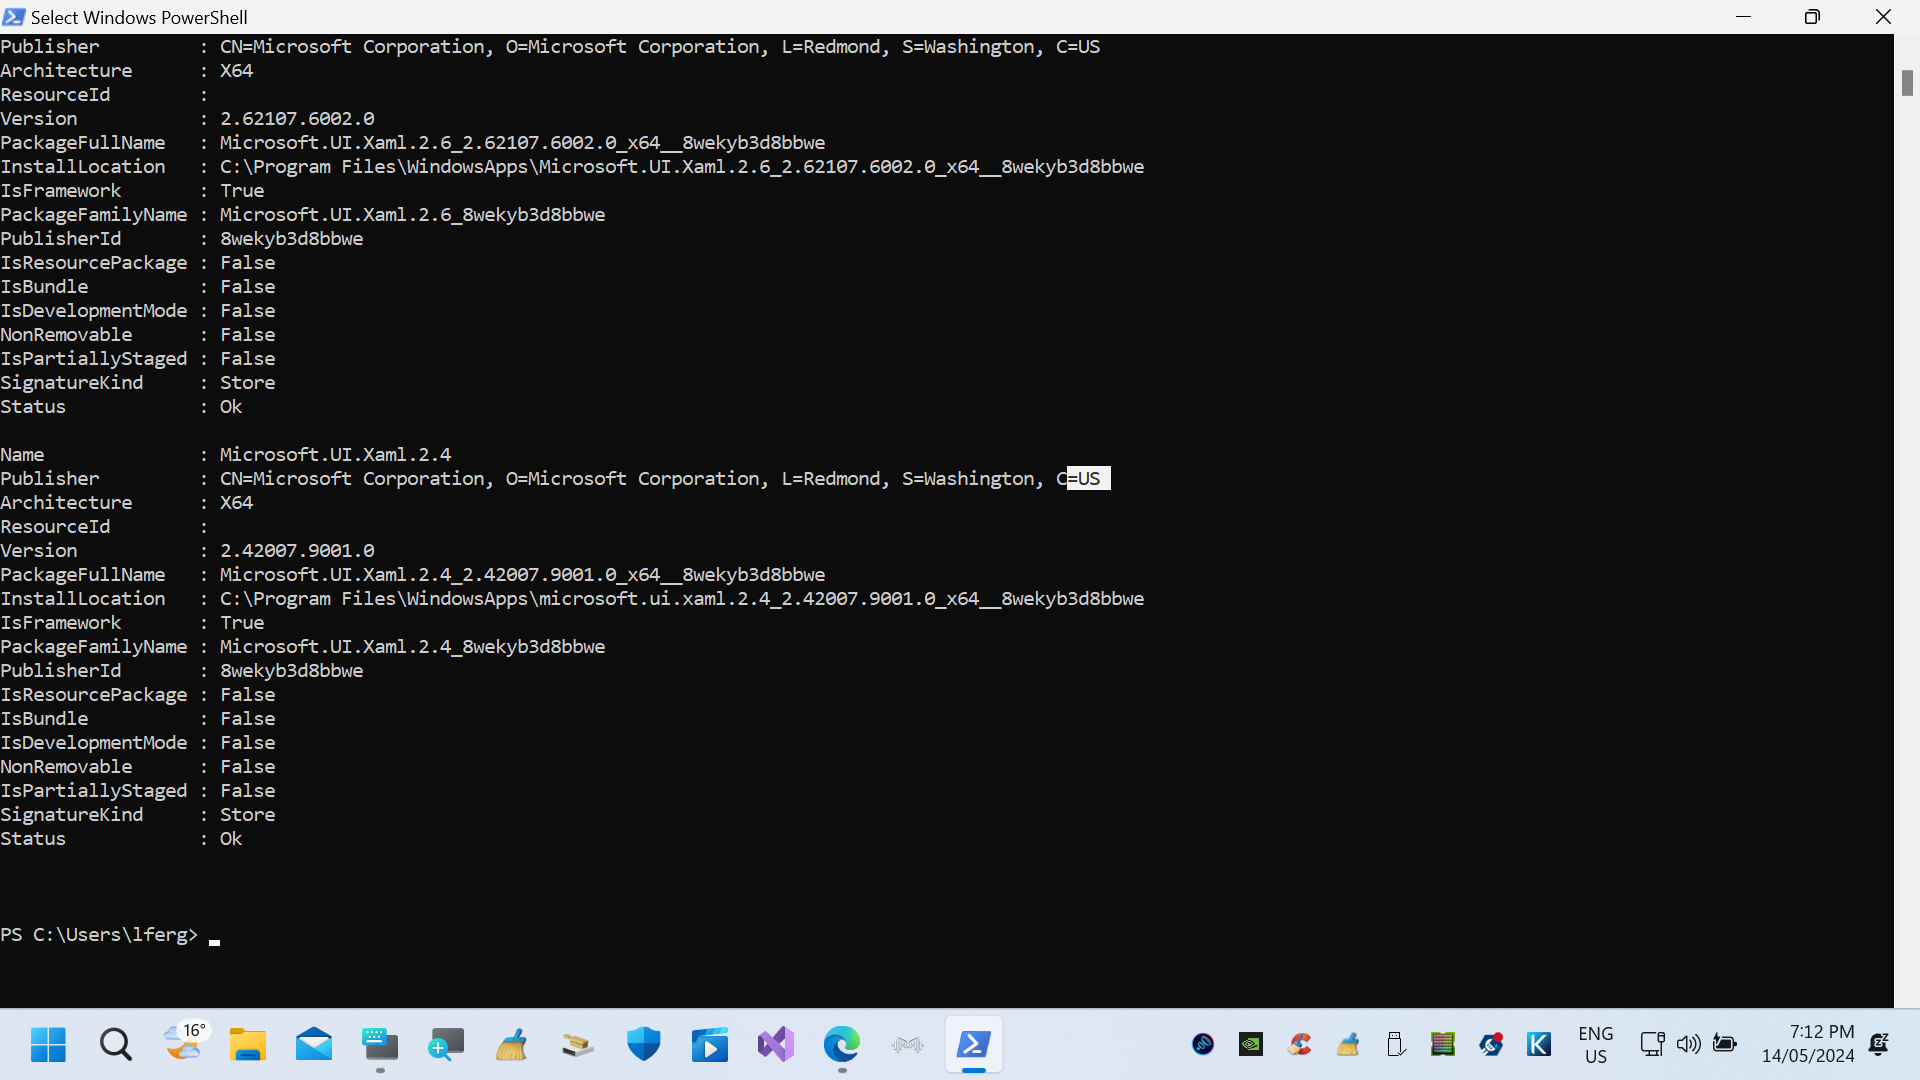This screenshot has height=1080, width=1920.
Task: Open the scanner-like app on taskbar
Action: point(578,1045)
